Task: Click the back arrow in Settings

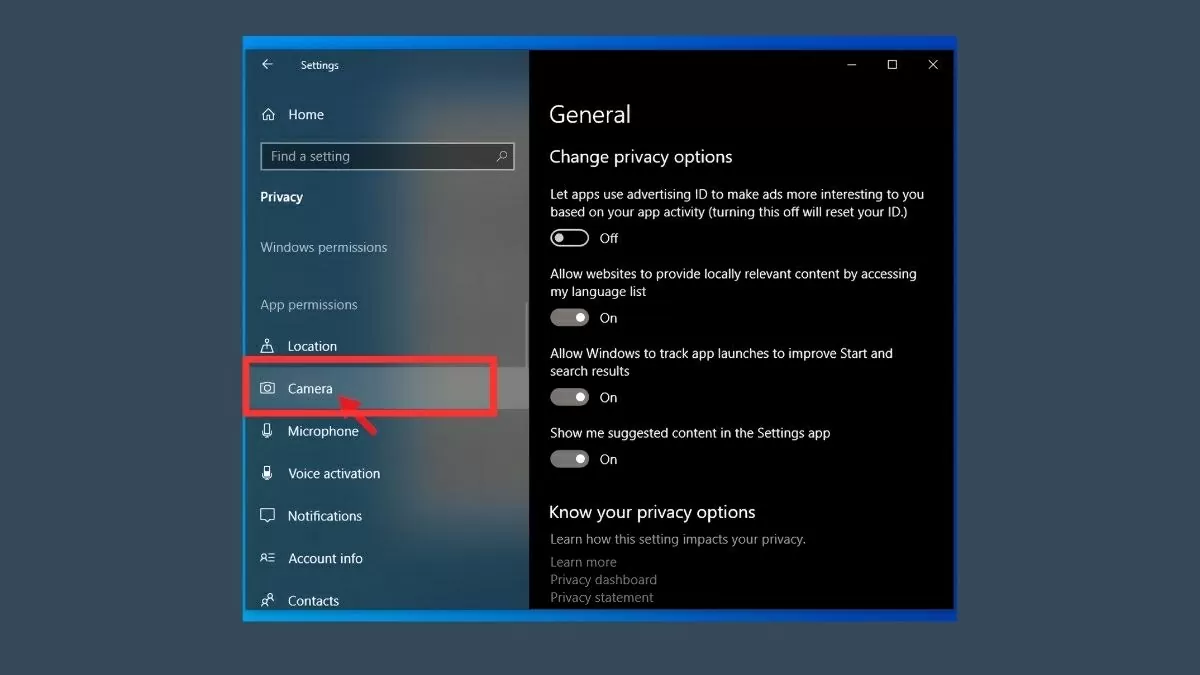Action: [x=267, y=65]
